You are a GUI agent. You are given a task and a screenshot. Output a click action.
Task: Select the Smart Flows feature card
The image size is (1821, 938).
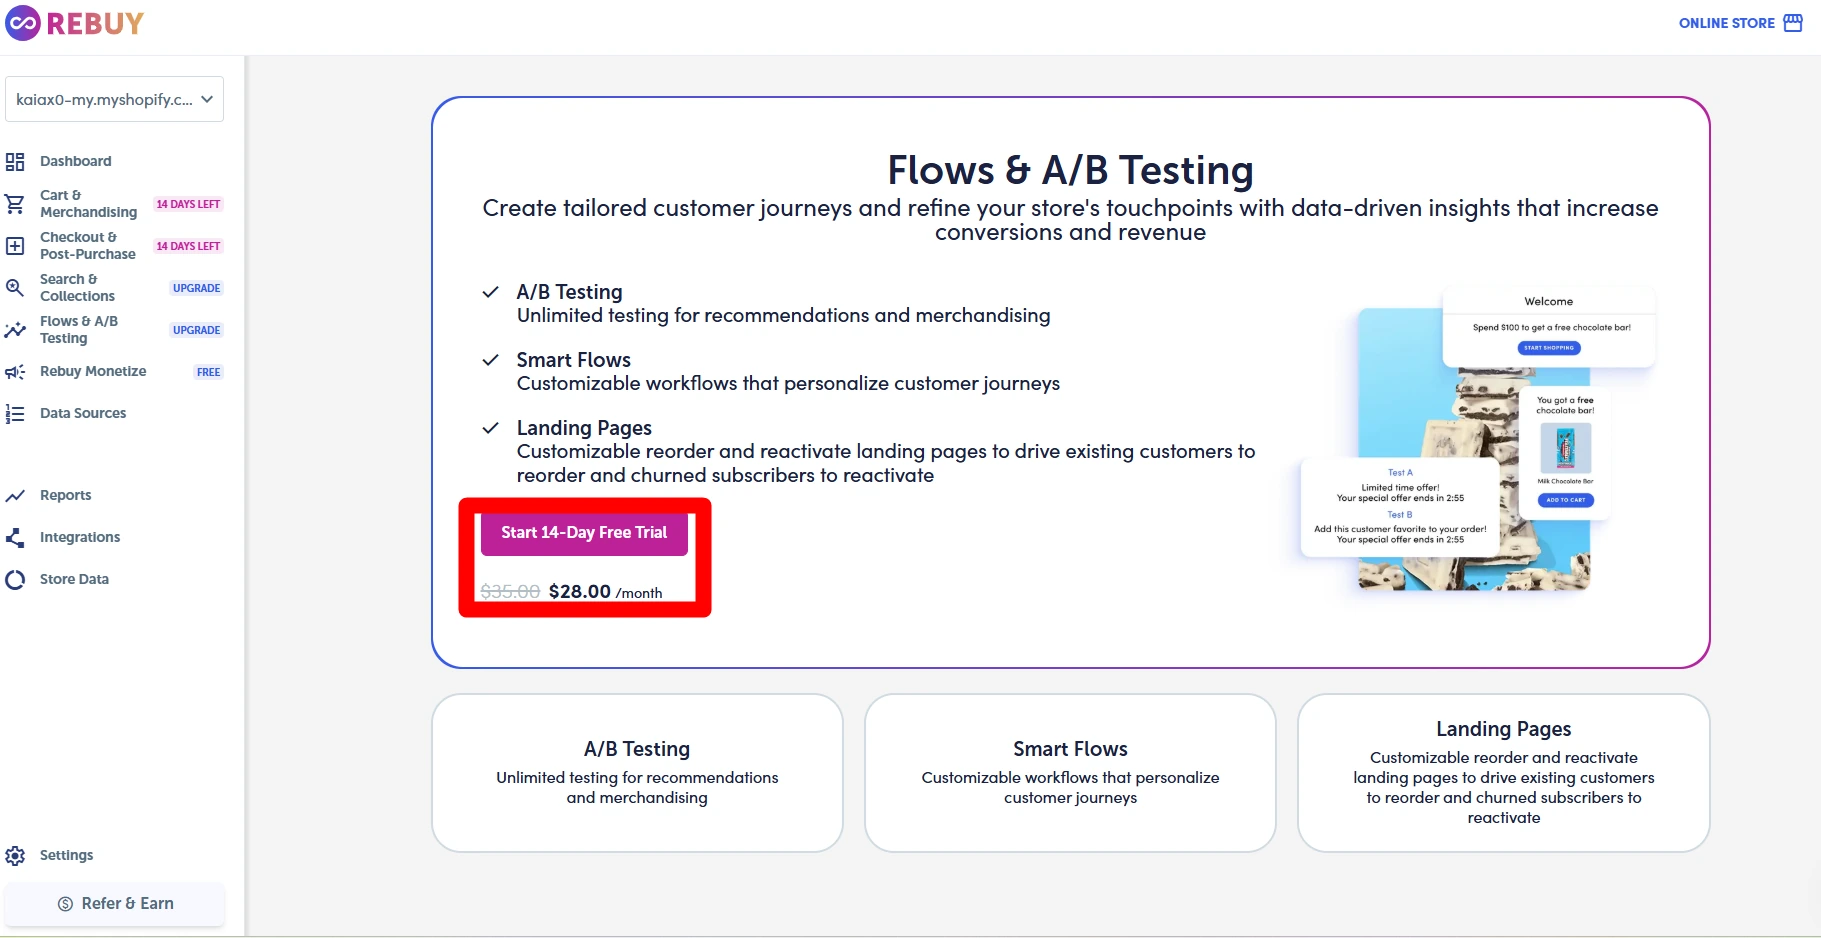1070,773
